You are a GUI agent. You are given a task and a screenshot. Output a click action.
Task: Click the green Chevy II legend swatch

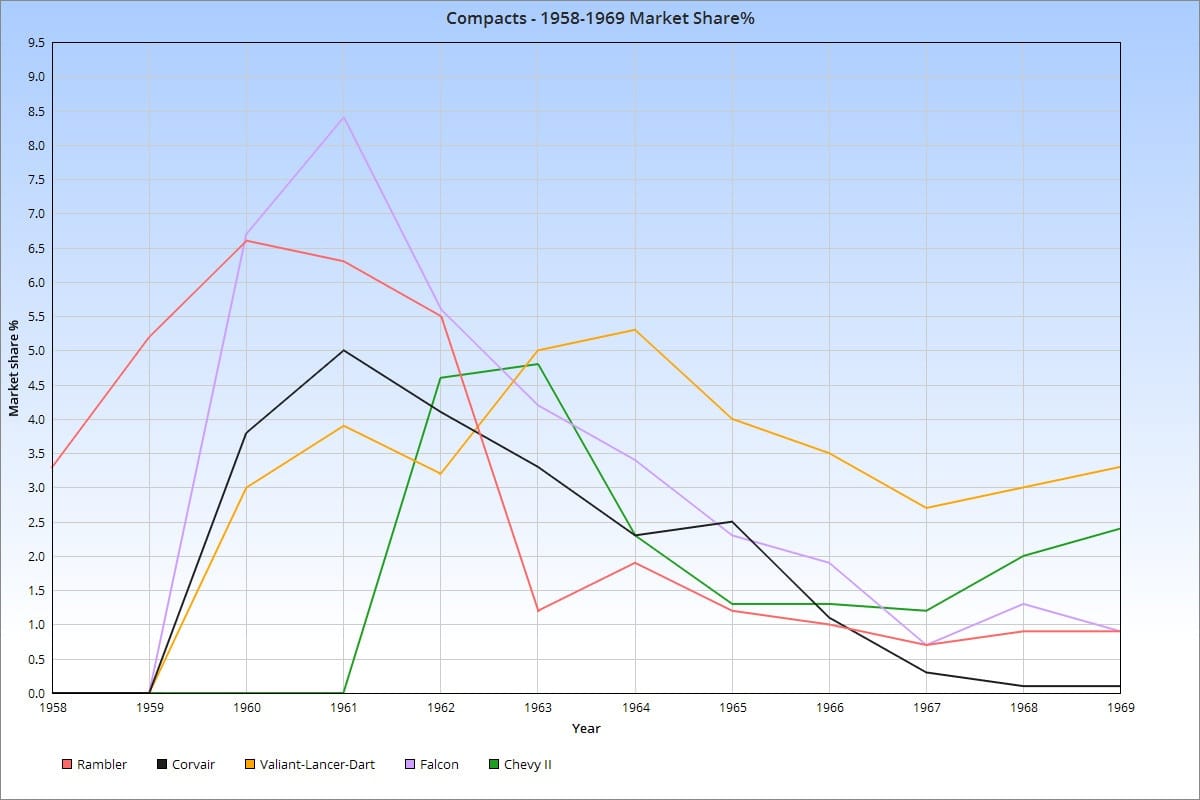tap(494, 765)
